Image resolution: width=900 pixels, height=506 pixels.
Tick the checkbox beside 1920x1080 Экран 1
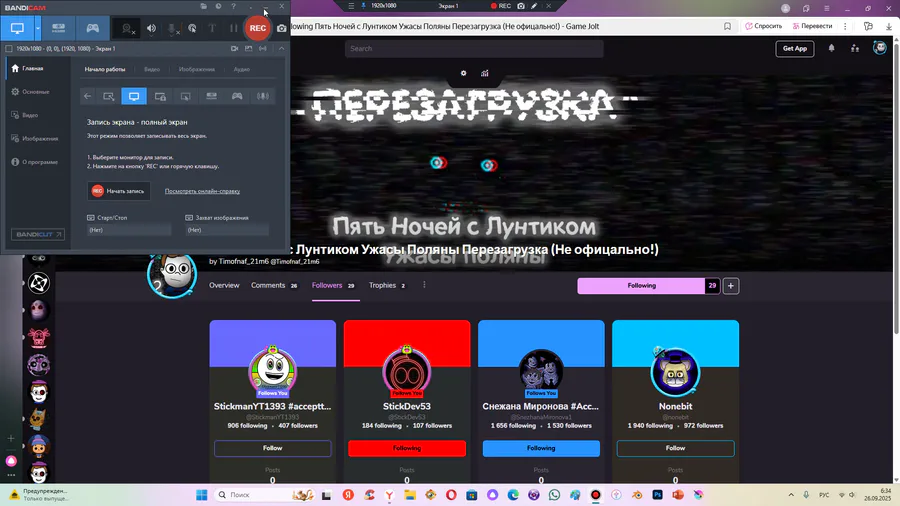click(9, 49)
